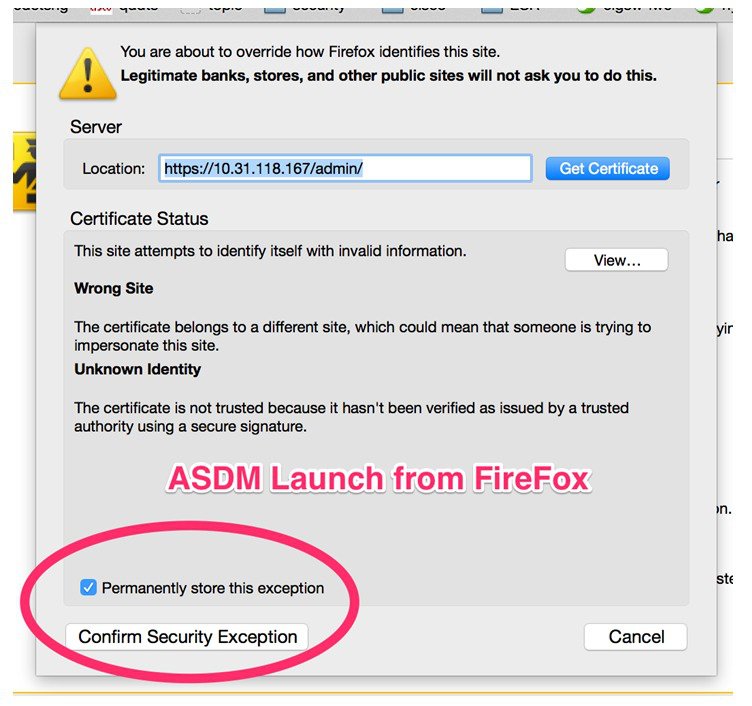Open the cisco bookmark folder icon

[392, 8]
